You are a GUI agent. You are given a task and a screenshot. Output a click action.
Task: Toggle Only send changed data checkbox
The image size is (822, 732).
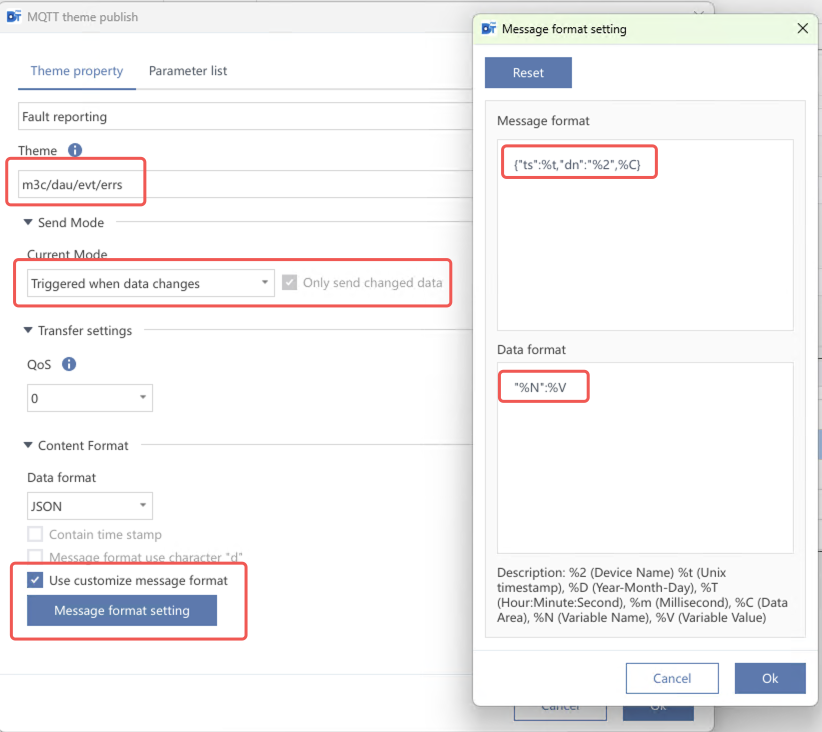(289, 283)
